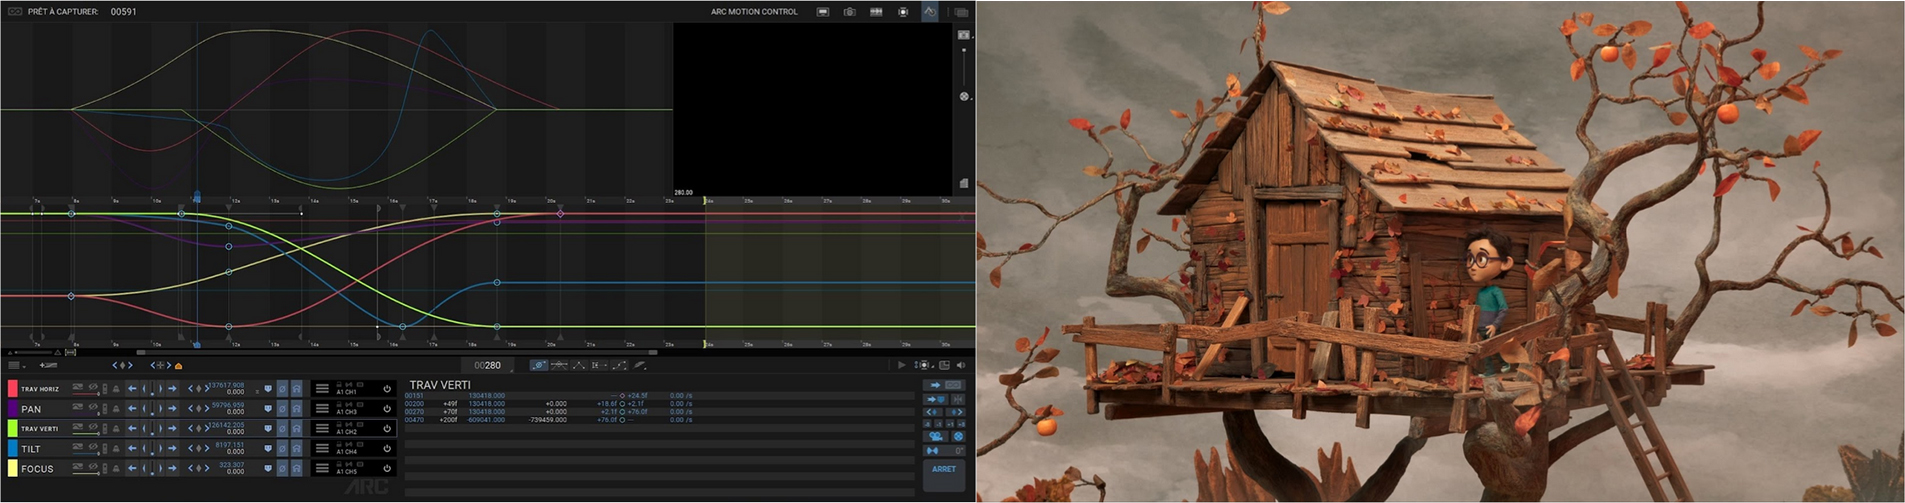The image size is (1905, 503).
Task: Click the camera icon in top toolbar
Action: tap(849, 12)
